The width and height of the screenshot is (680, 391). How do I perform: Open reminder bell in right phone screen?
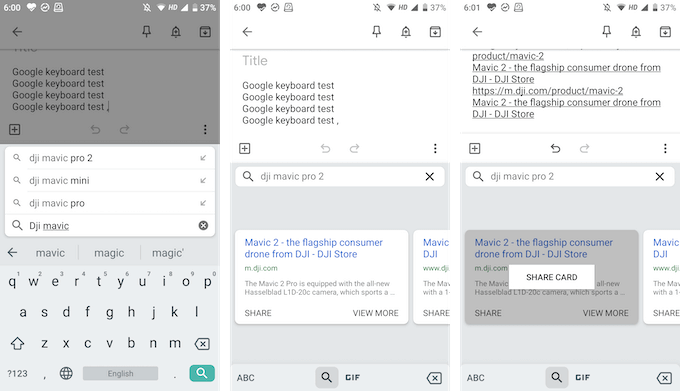click(636, 32)
